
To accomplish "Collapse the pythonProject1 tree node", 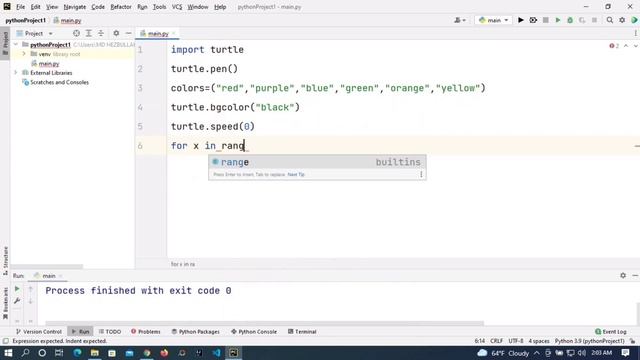I will (16, 44).
